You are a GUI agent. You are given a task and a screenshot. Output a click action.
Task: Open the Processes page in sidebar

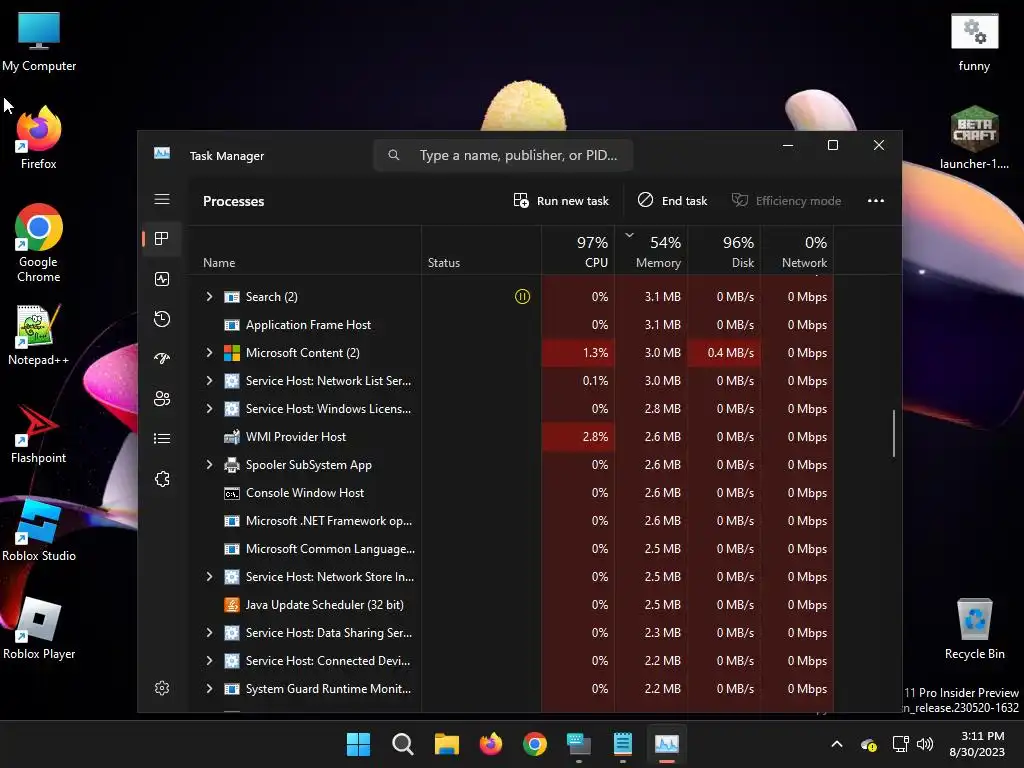click(161, 238)
